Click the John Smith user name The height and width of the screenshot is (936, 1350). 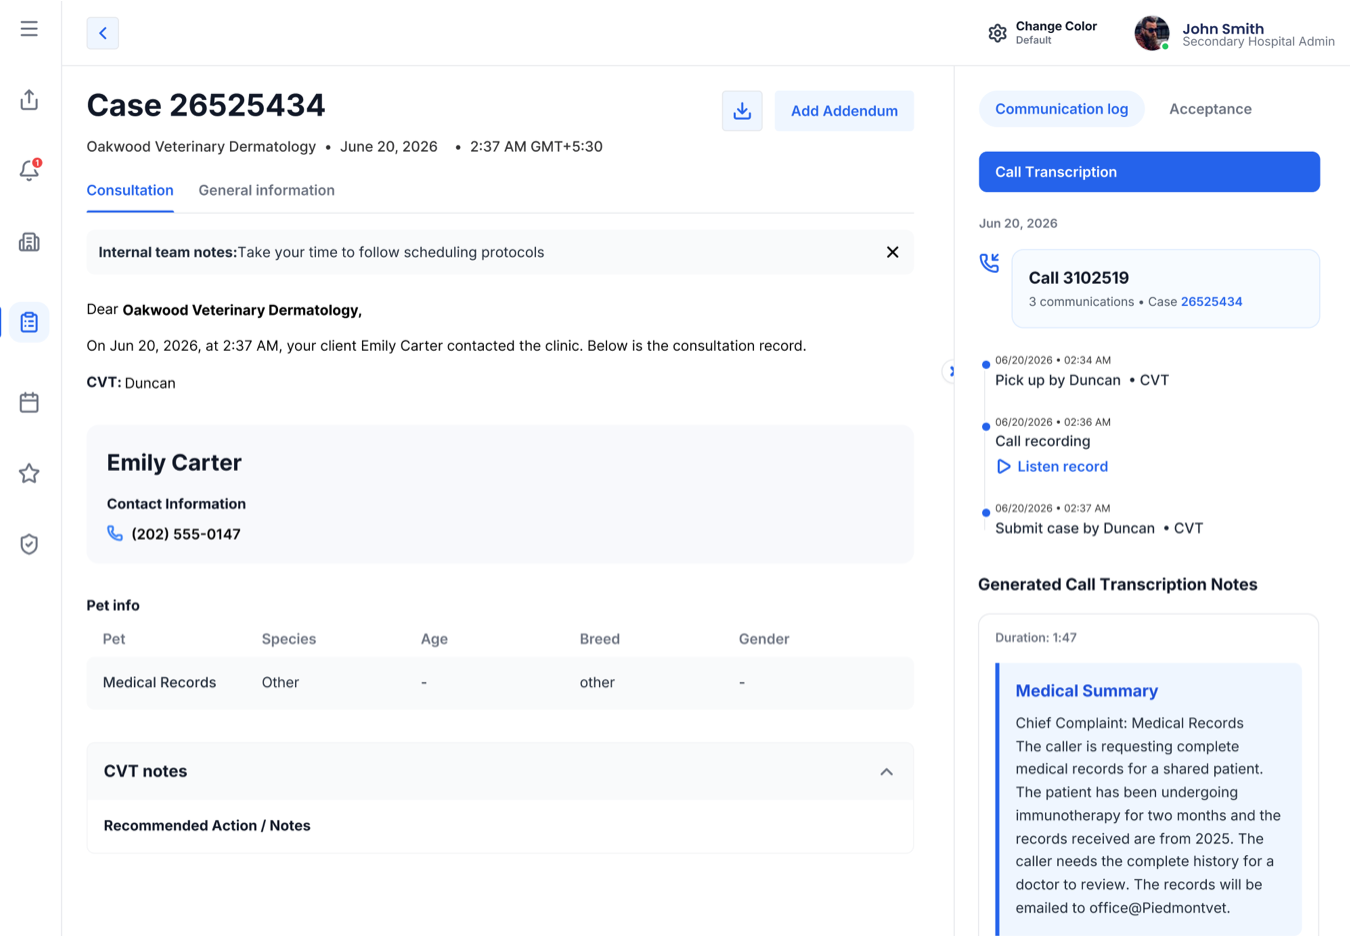(x=1223, y=28)
